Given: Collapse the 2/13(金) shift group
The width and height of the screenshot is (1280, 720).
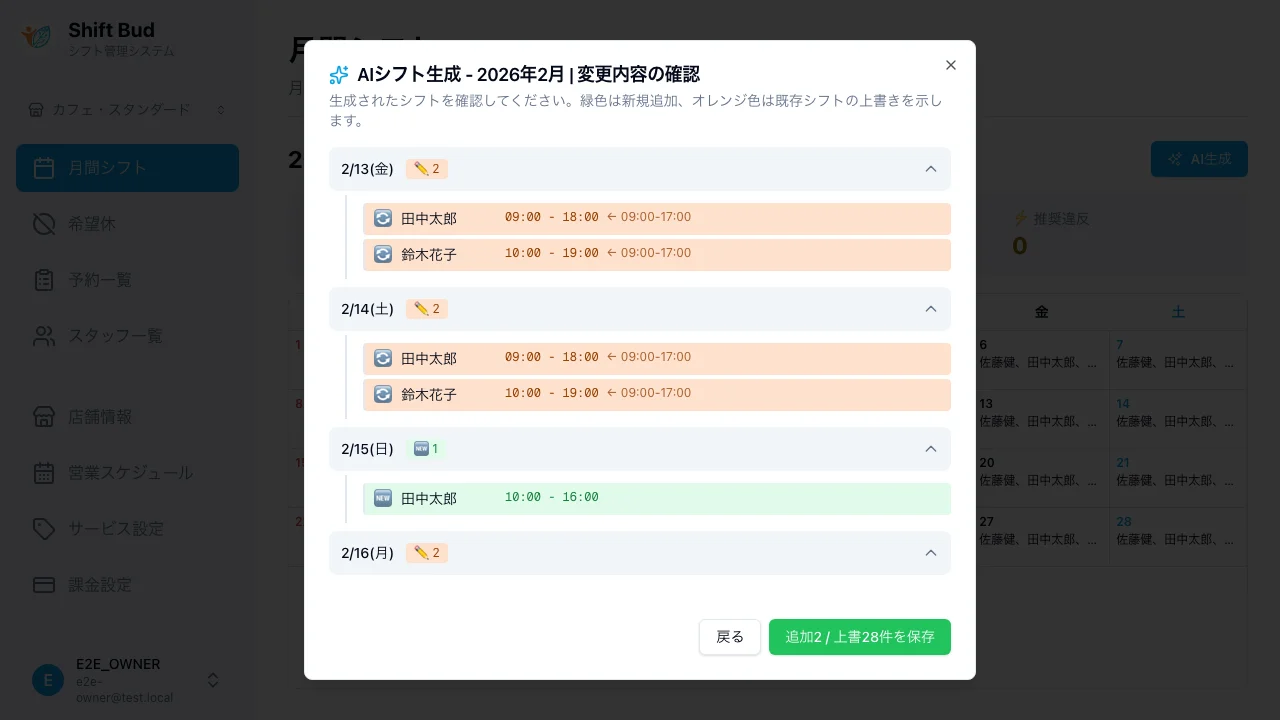Looking at the screenshot, I should coord(930,169).
